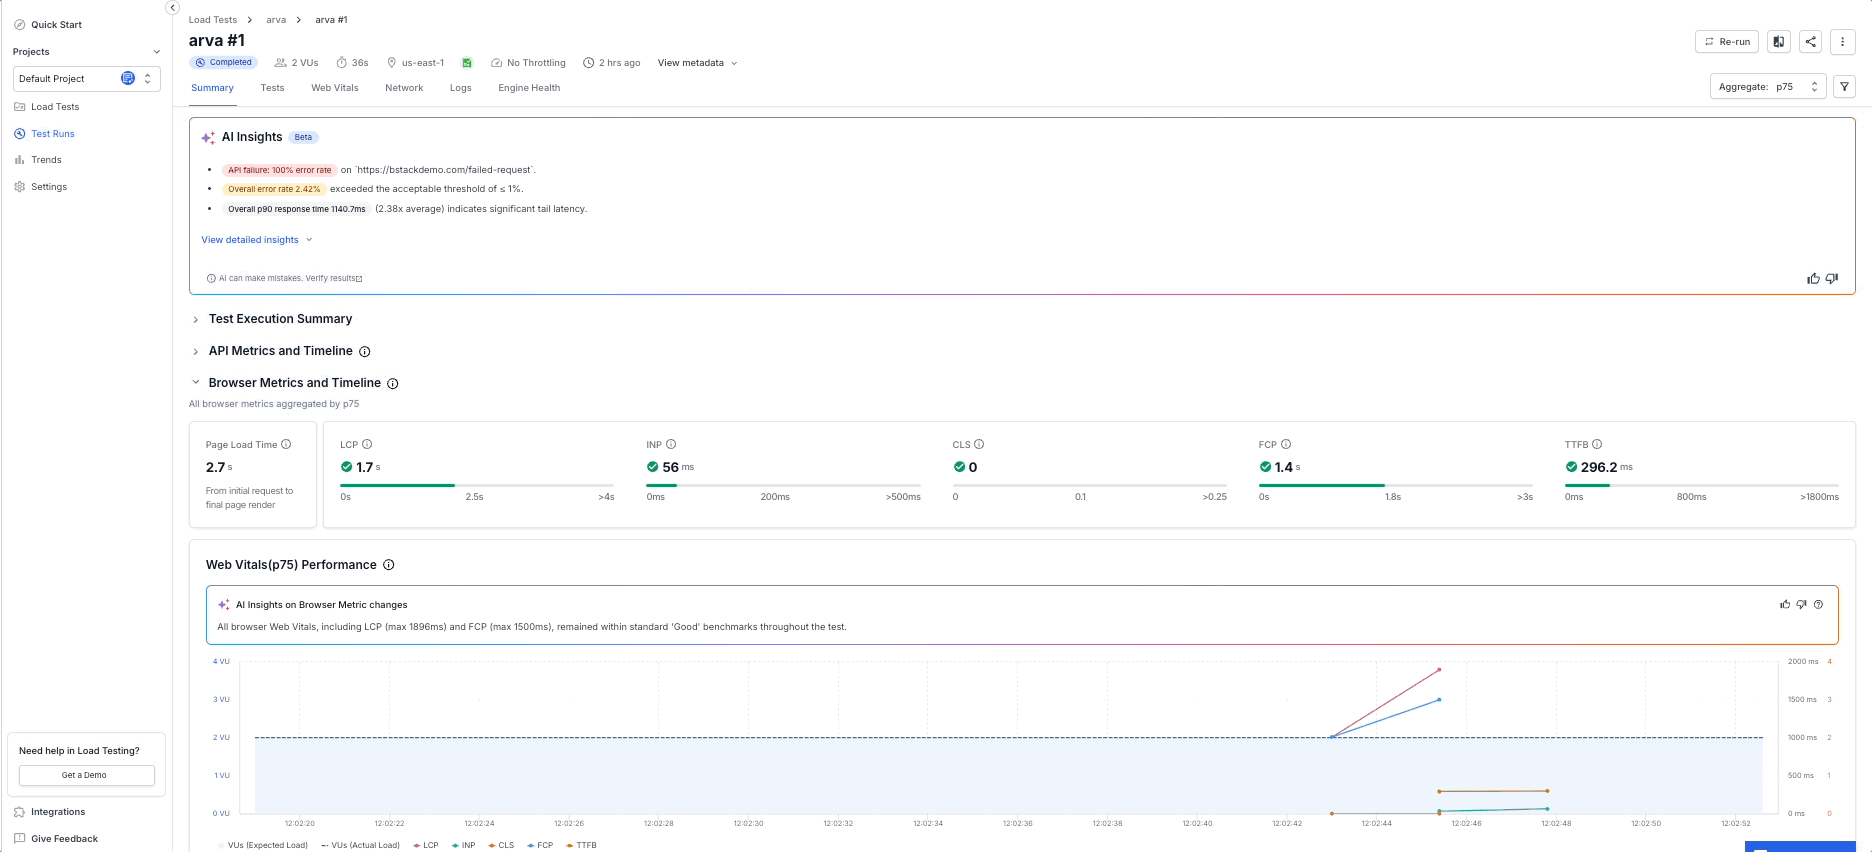This screenshot has height=852, width=1872.
Task: Open the Trends sidebar item
Action: [x=38, y=160]
